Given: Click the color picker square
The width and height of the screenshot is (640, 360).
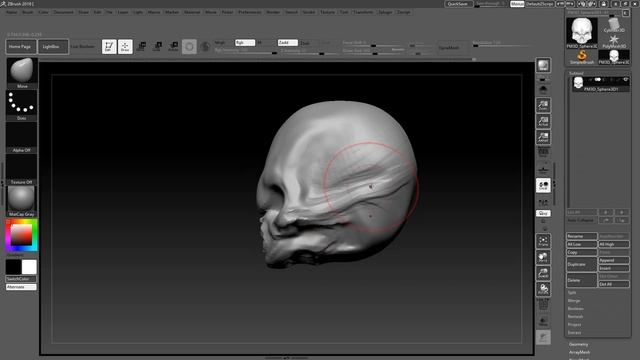Looking at the screenshot, I should (21, 235).
